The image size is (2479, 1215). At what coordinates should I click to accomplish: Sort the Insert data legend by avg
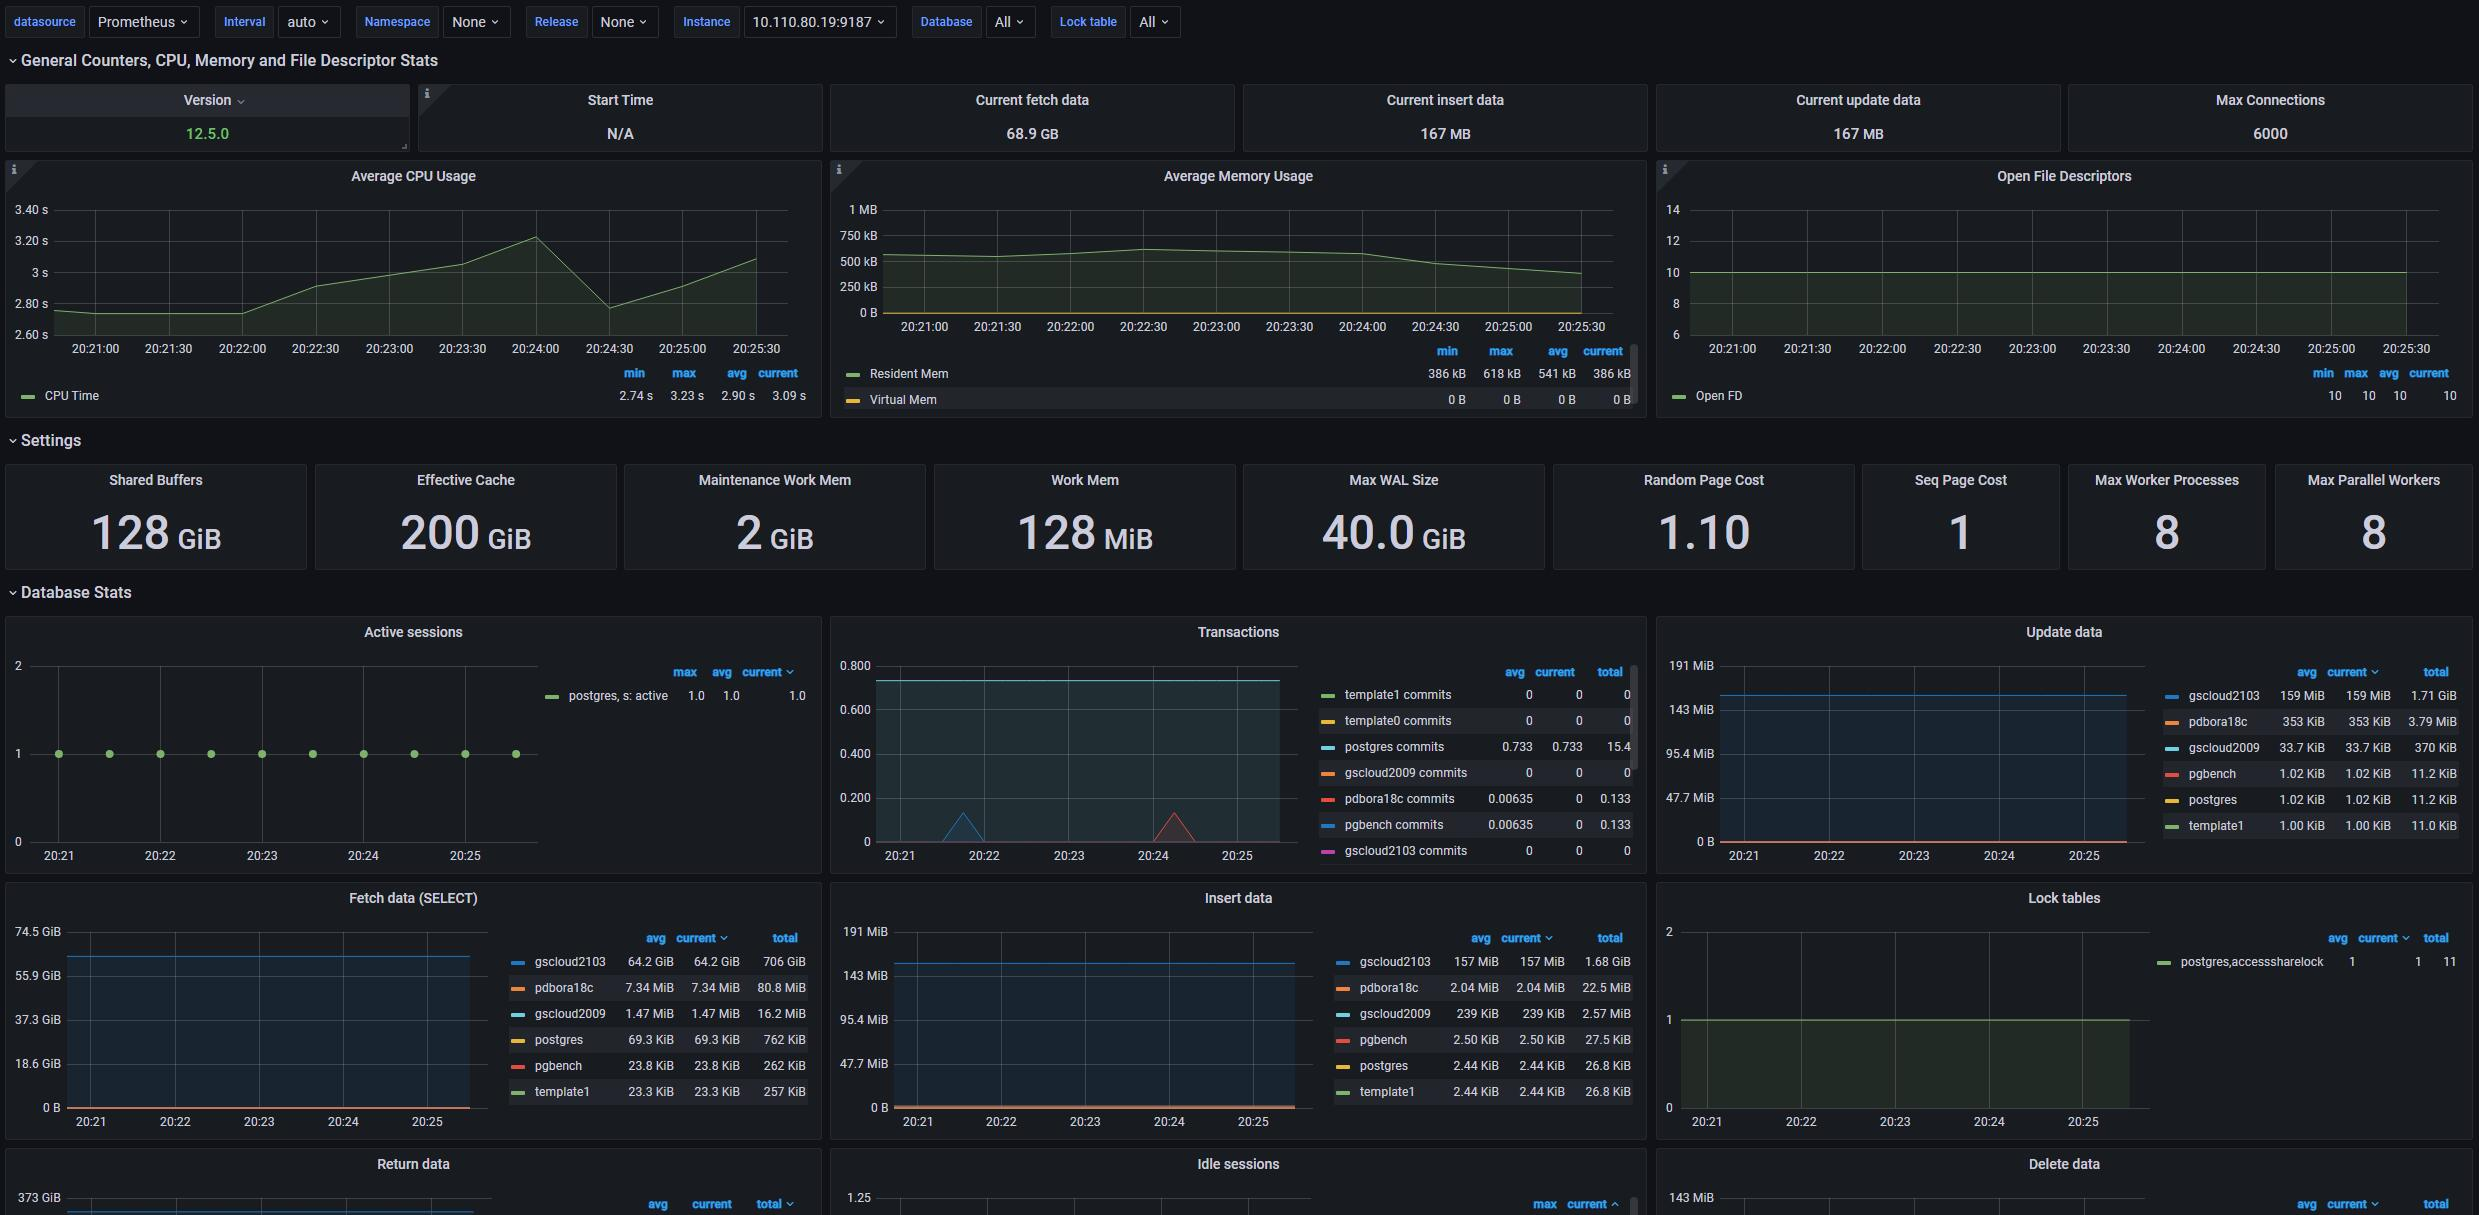click(x=1480, y=938)
